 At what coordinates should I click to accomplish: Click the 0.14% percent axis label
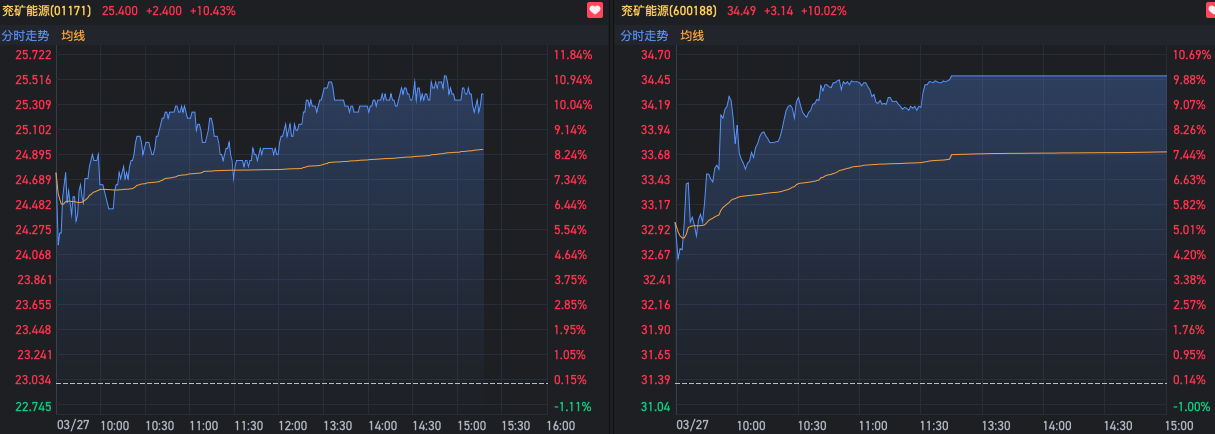(1189, 380)
